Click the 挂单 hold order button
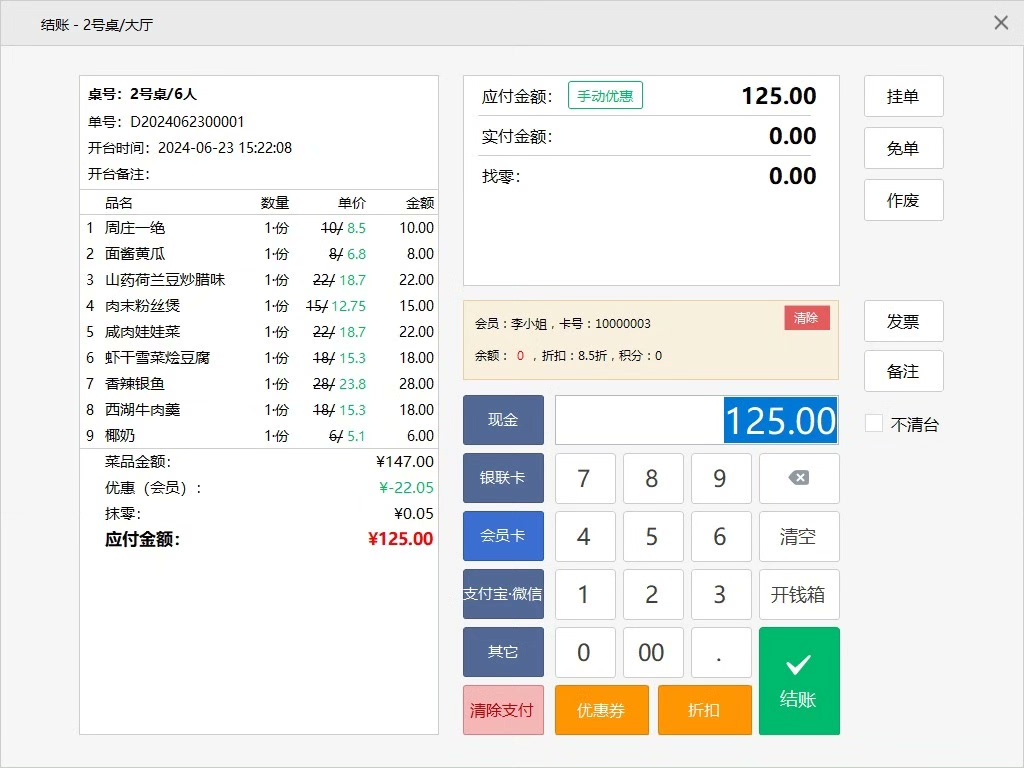The image size is (1024, 768). (x=903, y=97)
